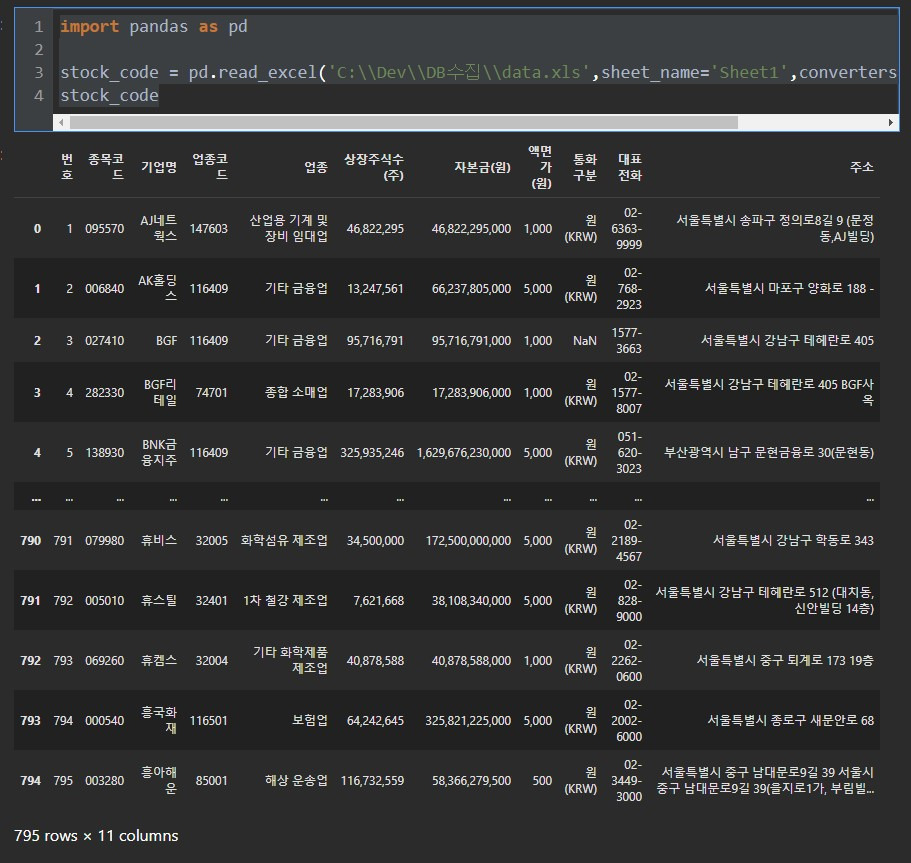Click address 서울특별시 중구 퇴계로 173 19층
Screen dimensions: 911x863
(785, 661)
